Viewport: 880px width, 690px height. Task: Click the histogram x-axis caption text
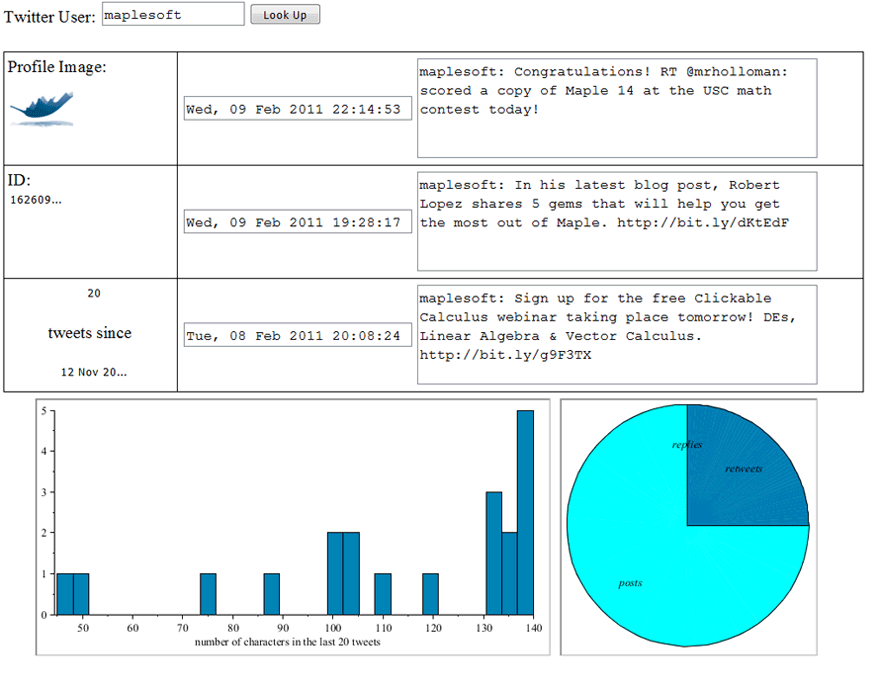[x=287, y=642]
